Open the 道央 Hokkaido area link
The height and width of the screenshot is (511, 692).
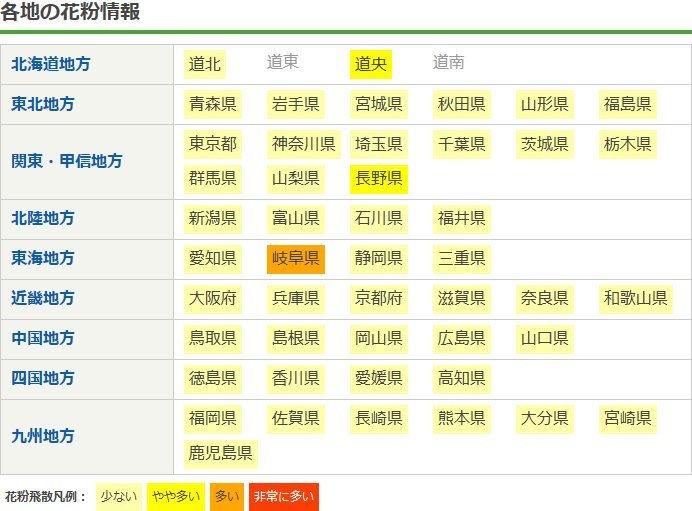[x=370, y=64]
